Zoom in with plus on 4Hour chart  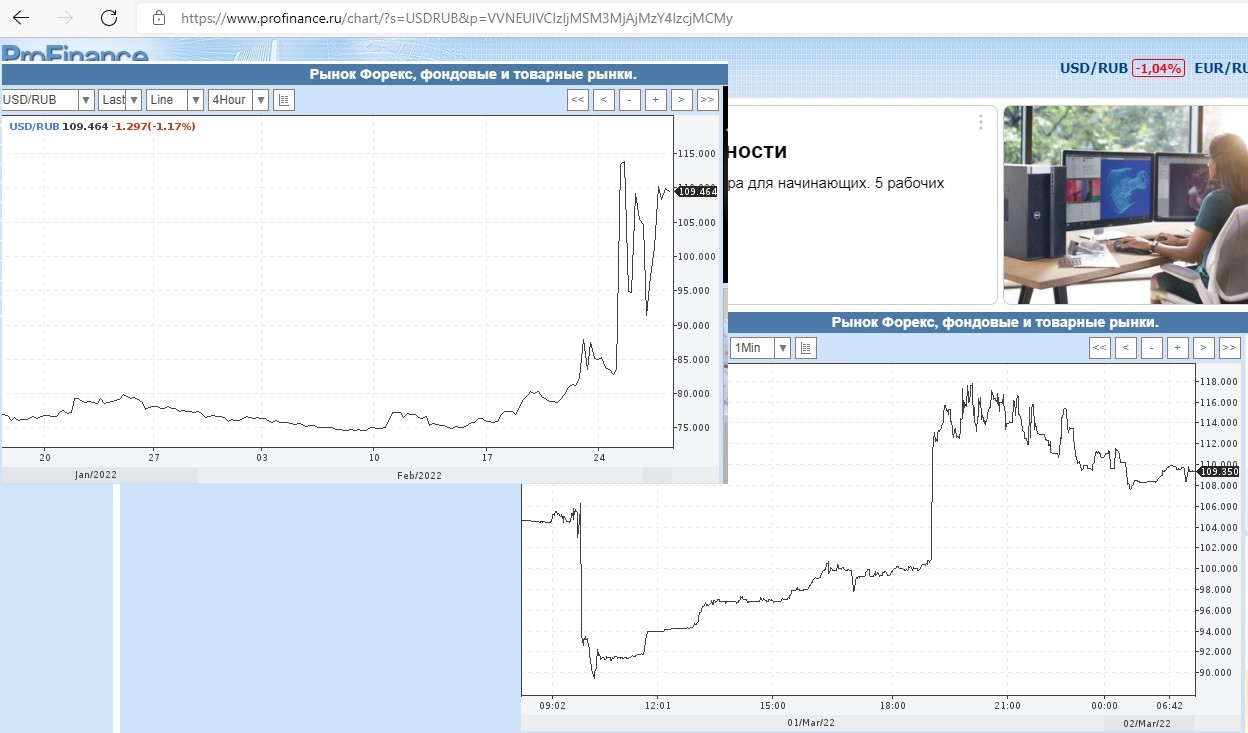(x=656, y=99)
